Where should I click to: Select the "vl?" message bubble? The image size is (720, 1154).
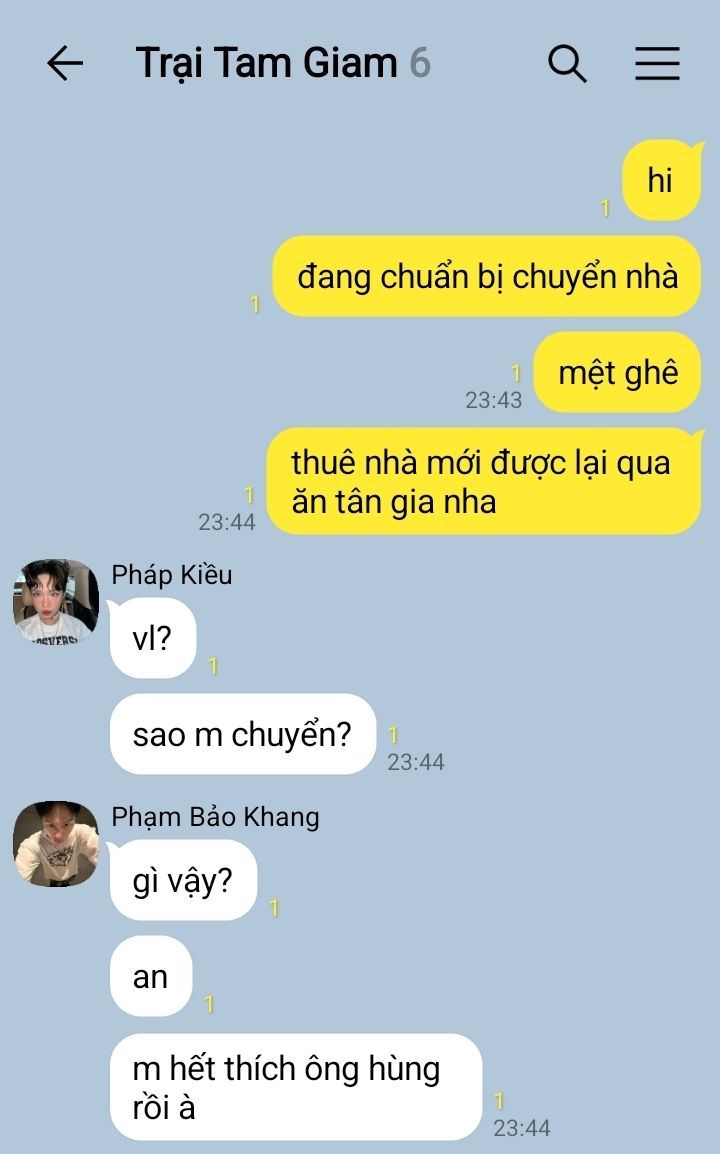[x=152, y=638]
